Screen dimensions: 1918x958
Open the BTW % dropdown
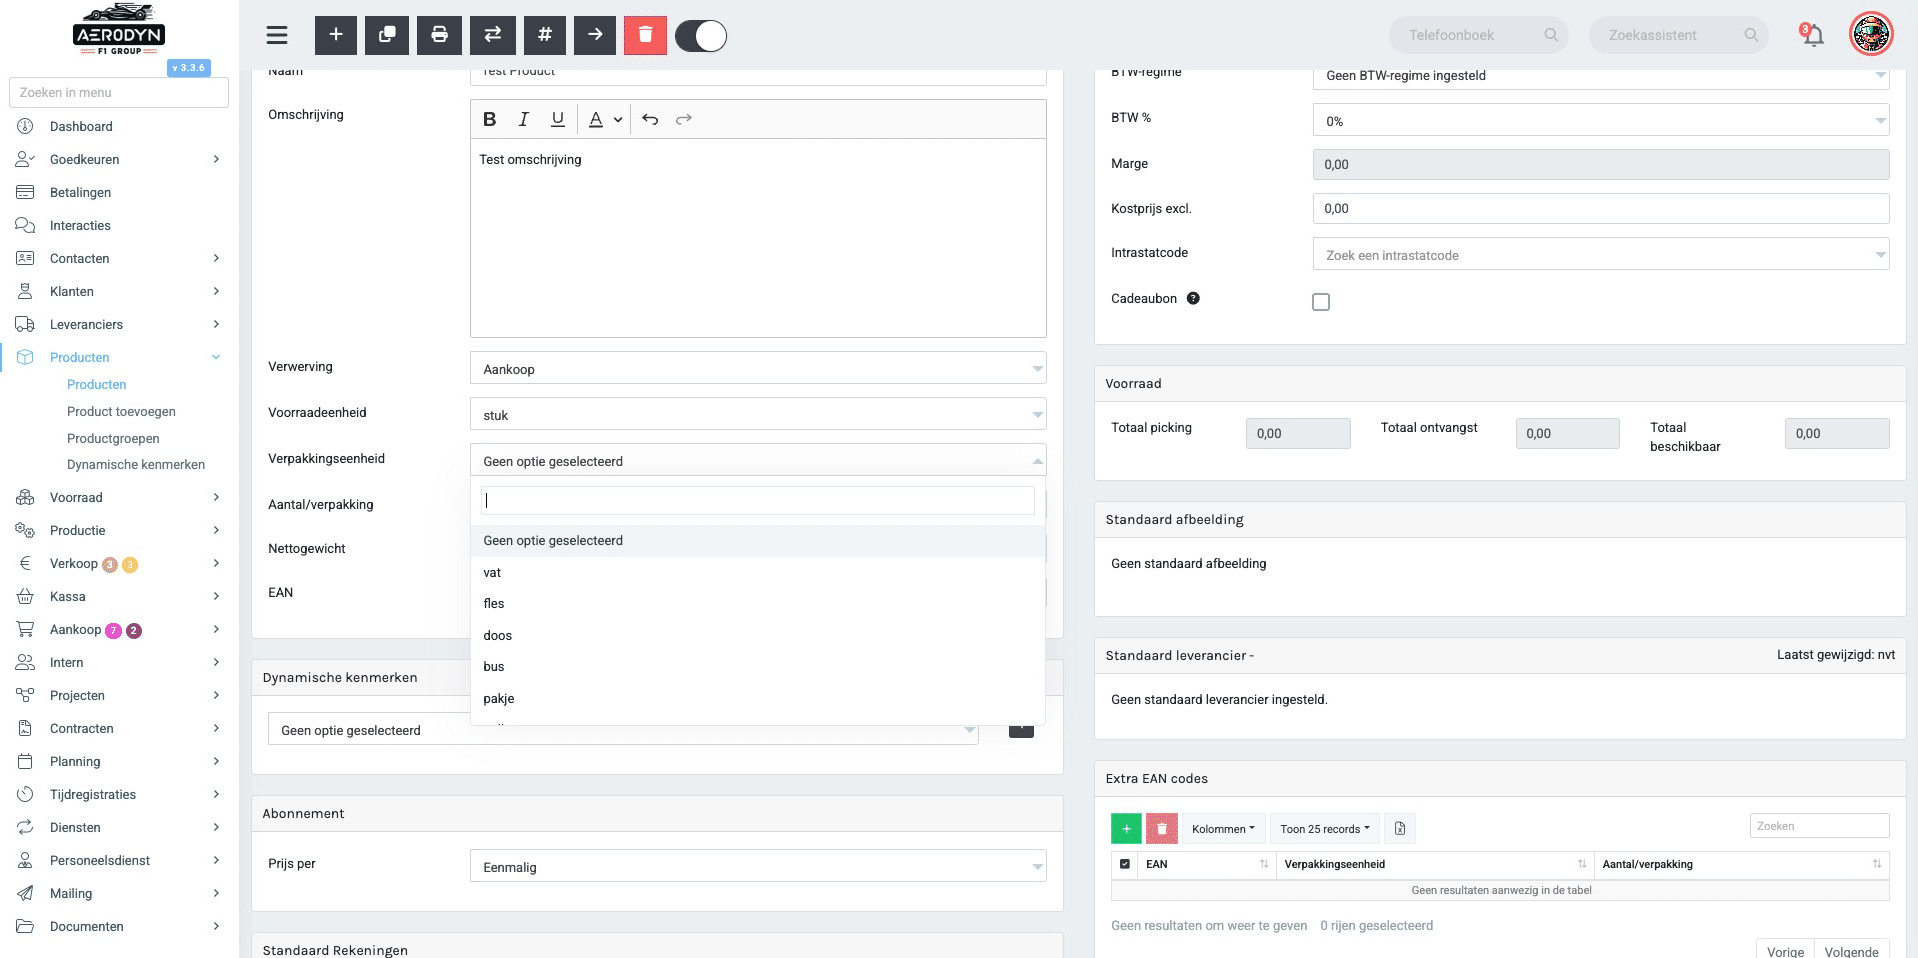[x=1601, y=120]
